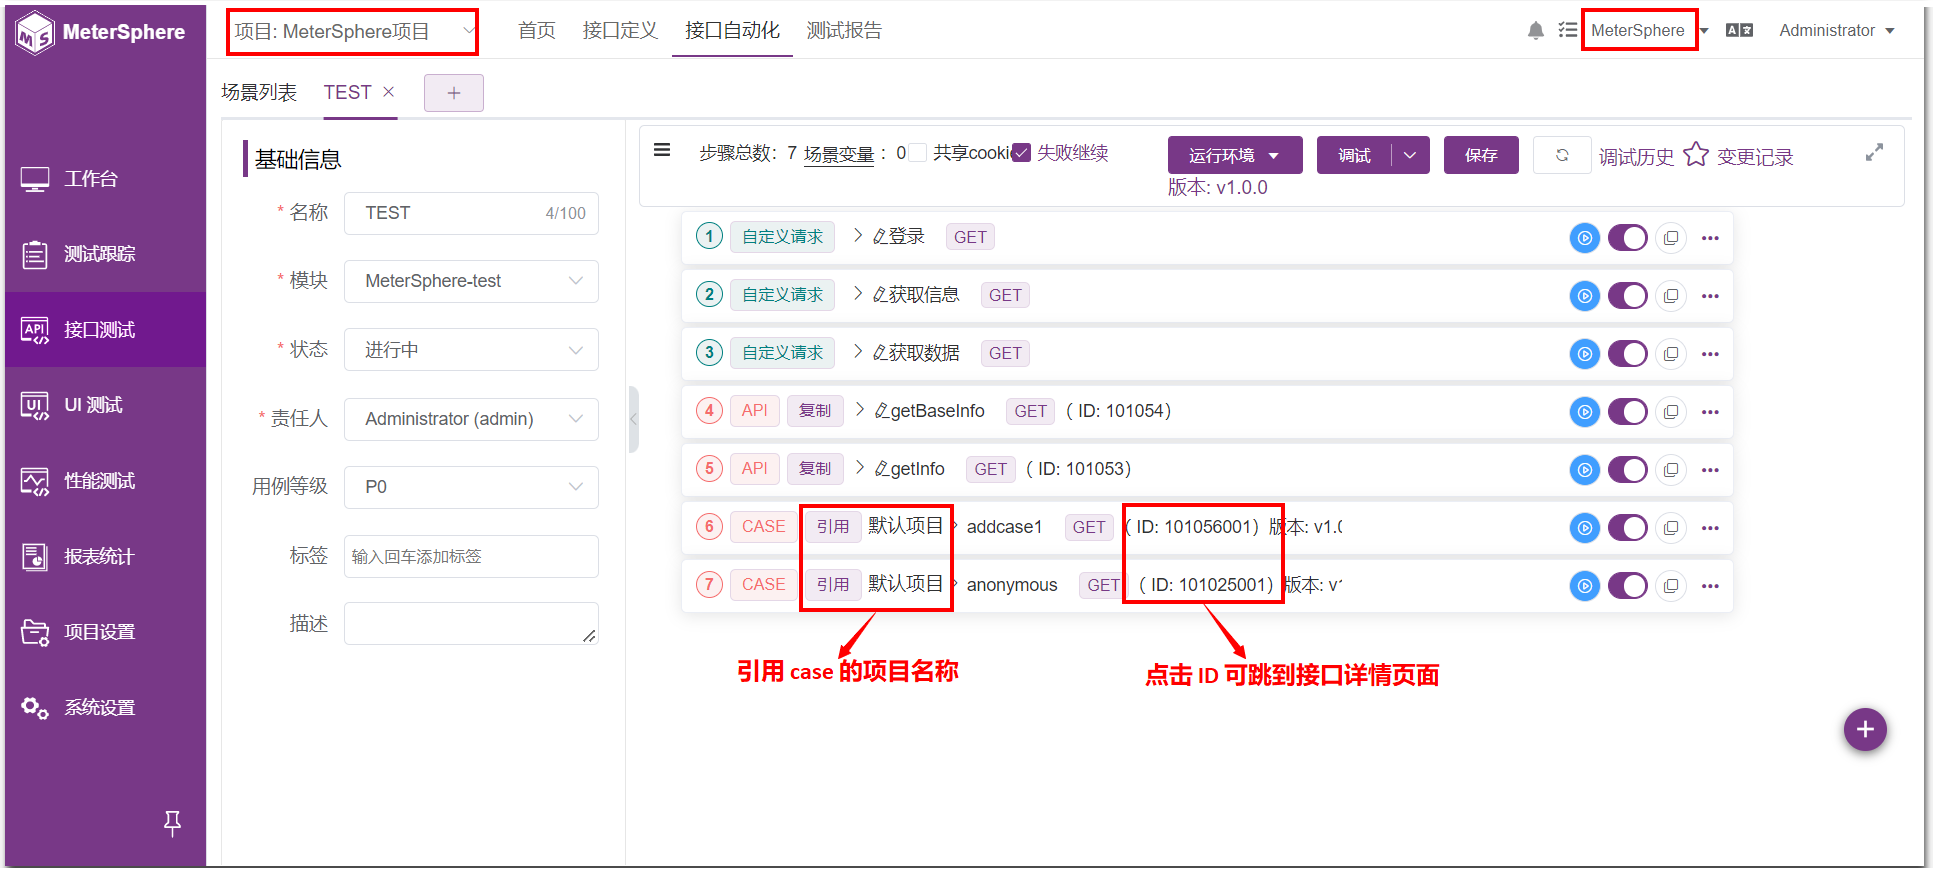Image resolution: width=1933 pixels, height=875 pixels.
Task: Open the 责任人 Administrator (admin) dropdown
Action: 471,419
